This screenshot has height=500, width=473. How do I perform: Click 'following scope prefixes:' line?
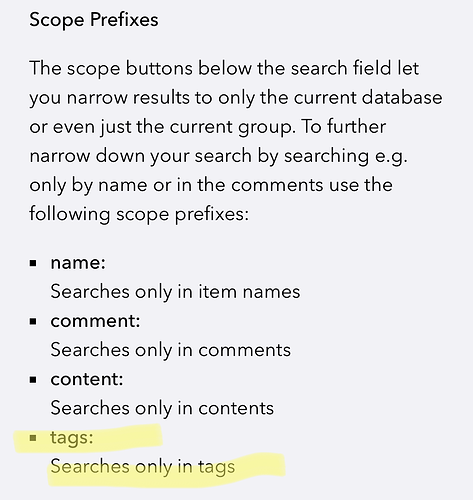139,214
